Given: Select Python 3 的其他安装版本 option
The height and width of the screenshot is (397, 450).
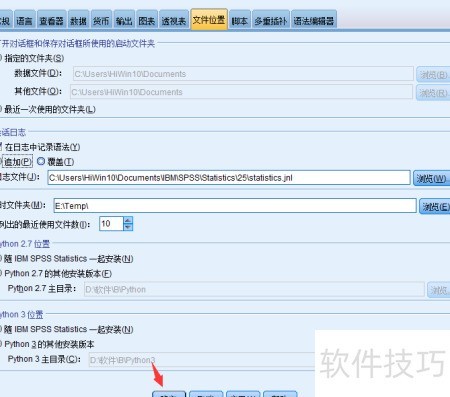Looking at the screenshot, I should coord(47,344).
